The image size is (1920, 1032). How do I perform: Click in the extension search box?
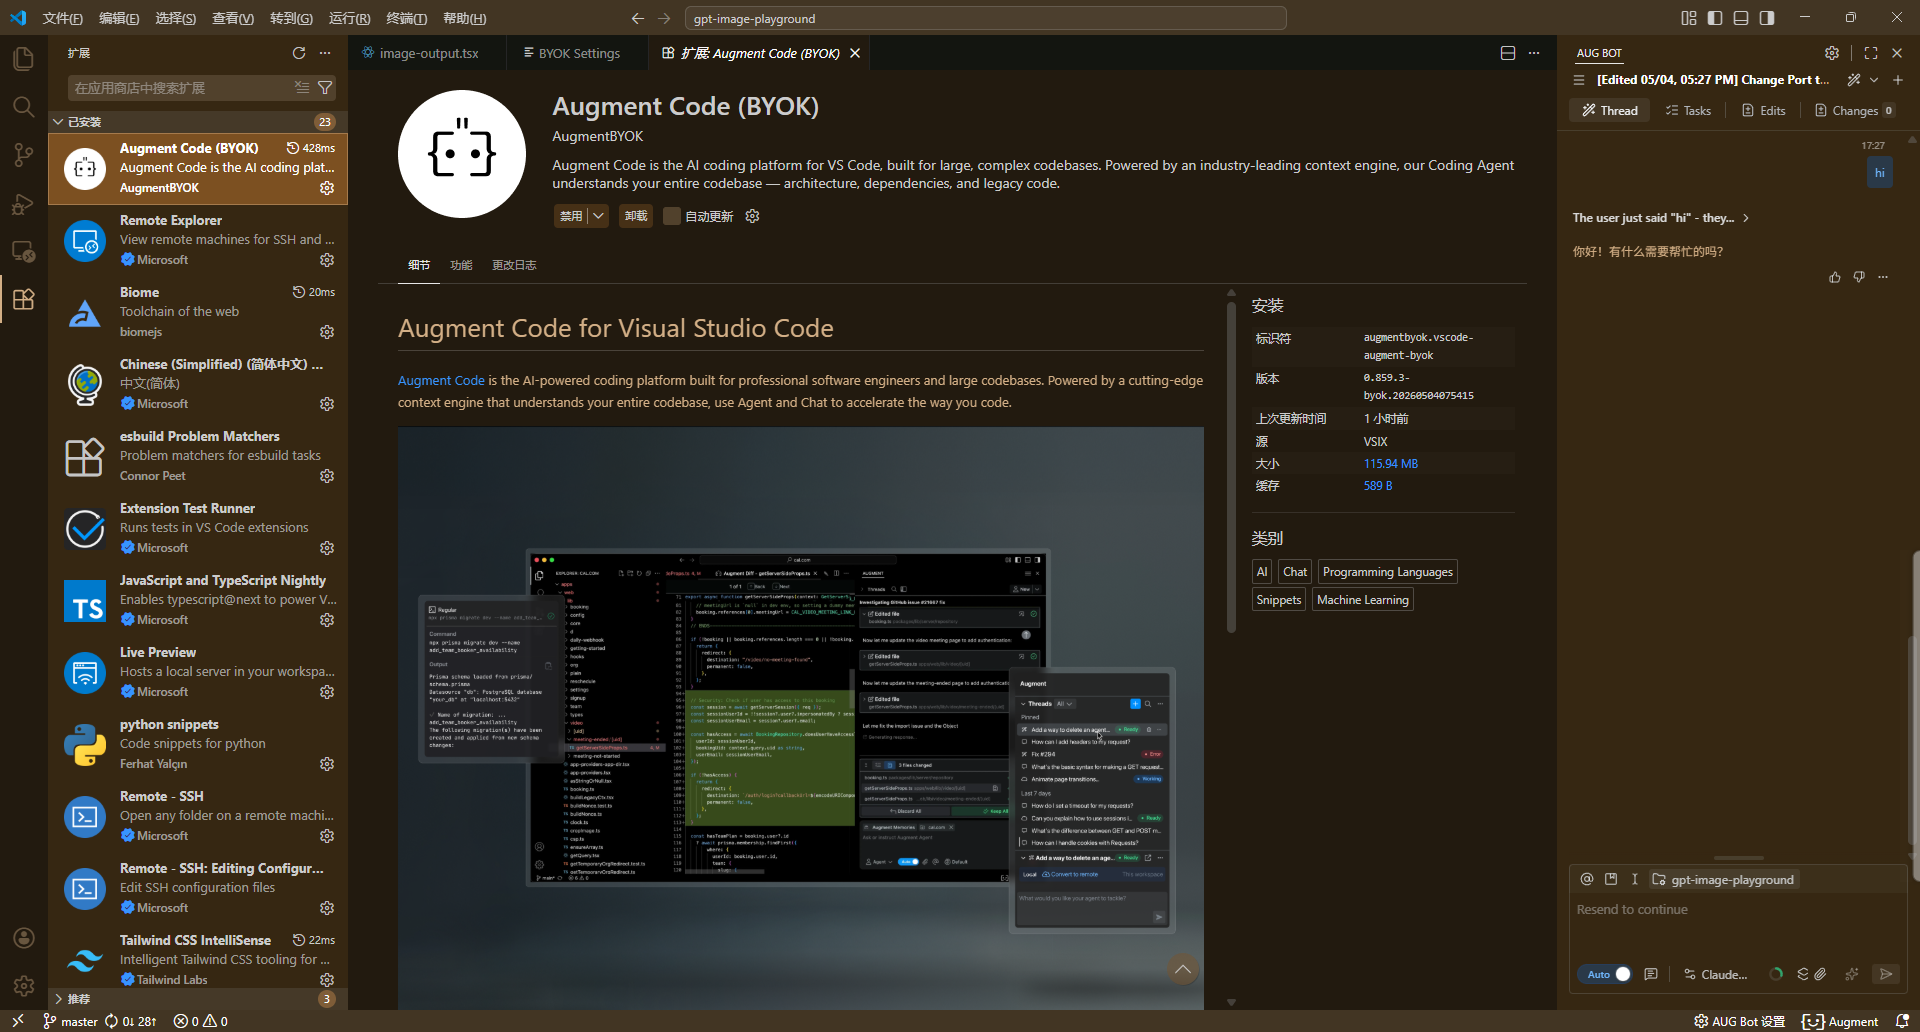(180, 88)
